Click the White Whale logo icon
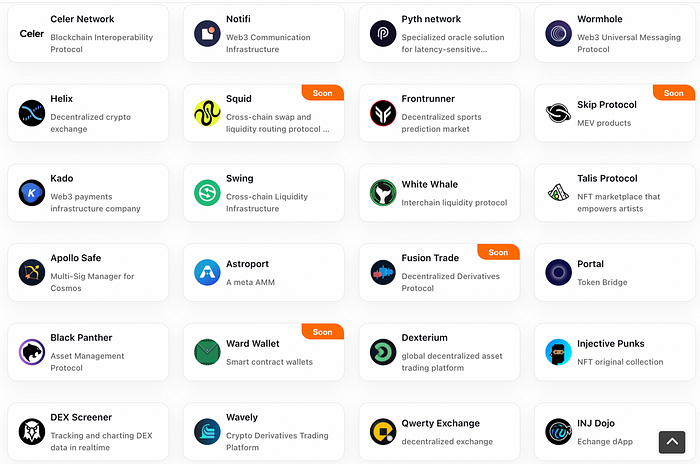Image resolution: width=700 pixels, height=467 pixels. click(383, 192)
